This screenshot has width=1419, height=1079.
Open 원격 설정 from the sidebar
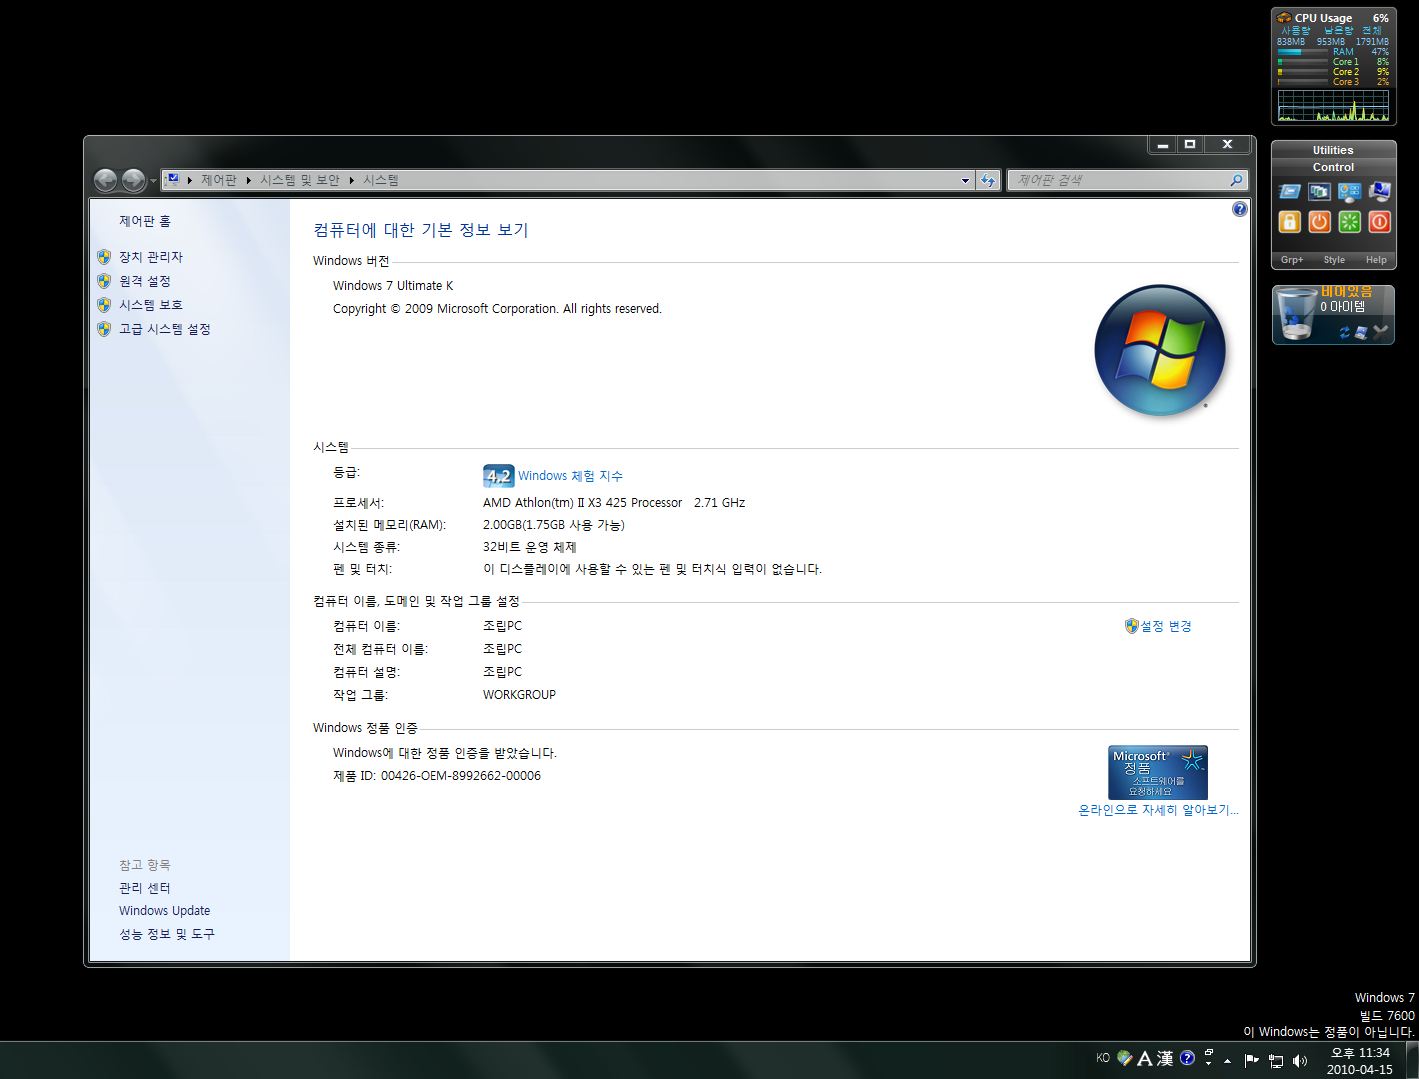pos(145,281)
